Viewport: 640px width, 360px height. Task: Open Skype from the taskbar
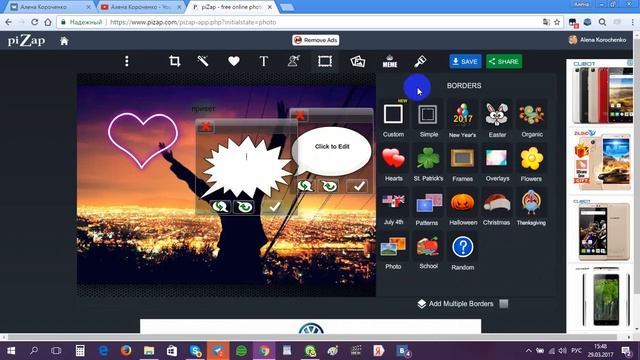(196, 351)
